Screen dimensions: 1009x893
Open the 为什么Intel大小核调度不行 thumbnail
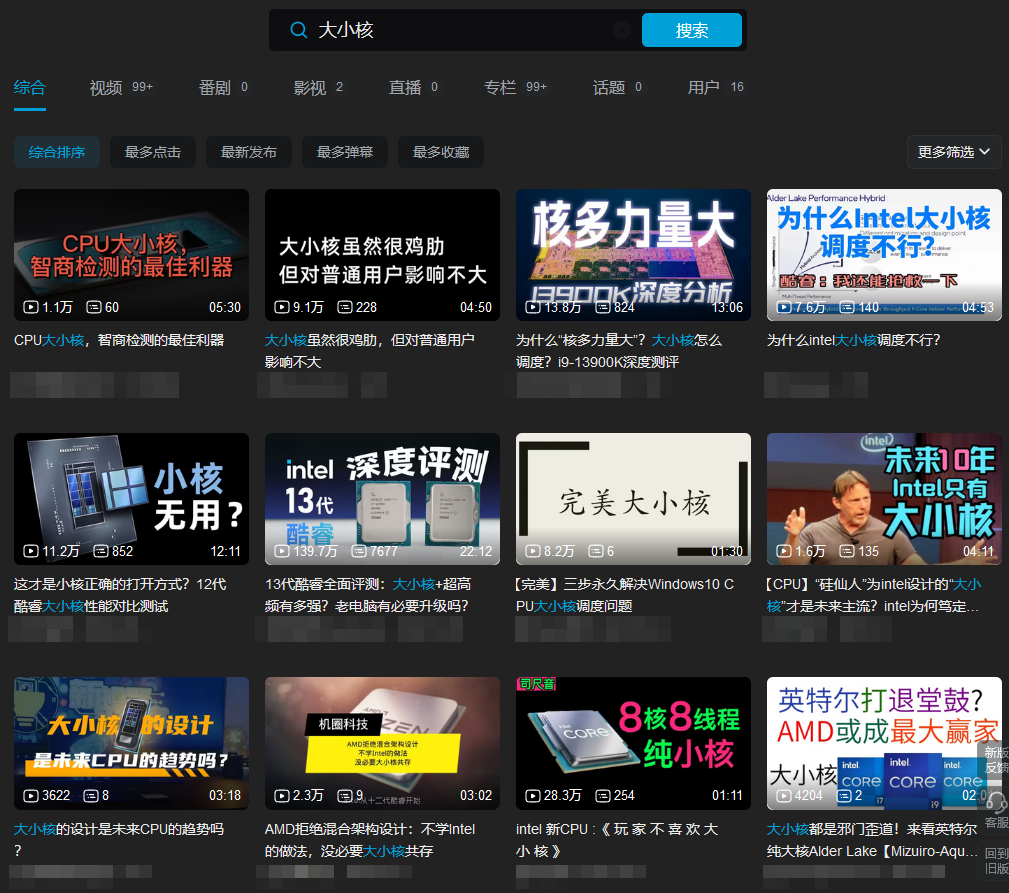[x=884, y=255]
